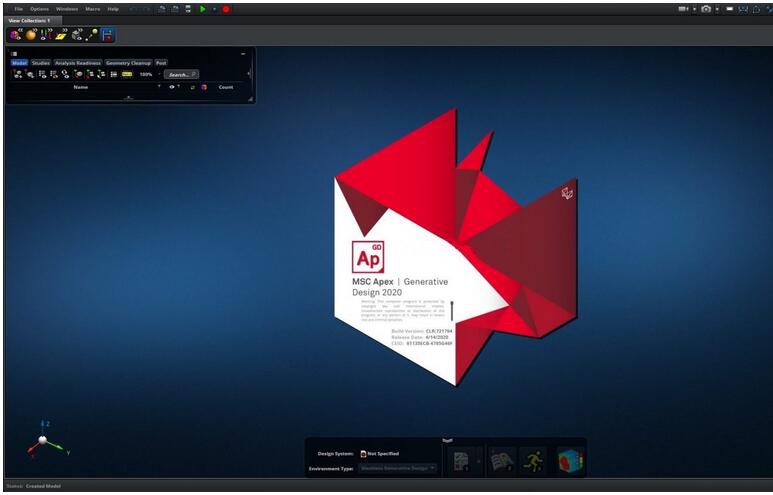
Task: Click the red cube color column icon
Action: [x=204, y=87]
